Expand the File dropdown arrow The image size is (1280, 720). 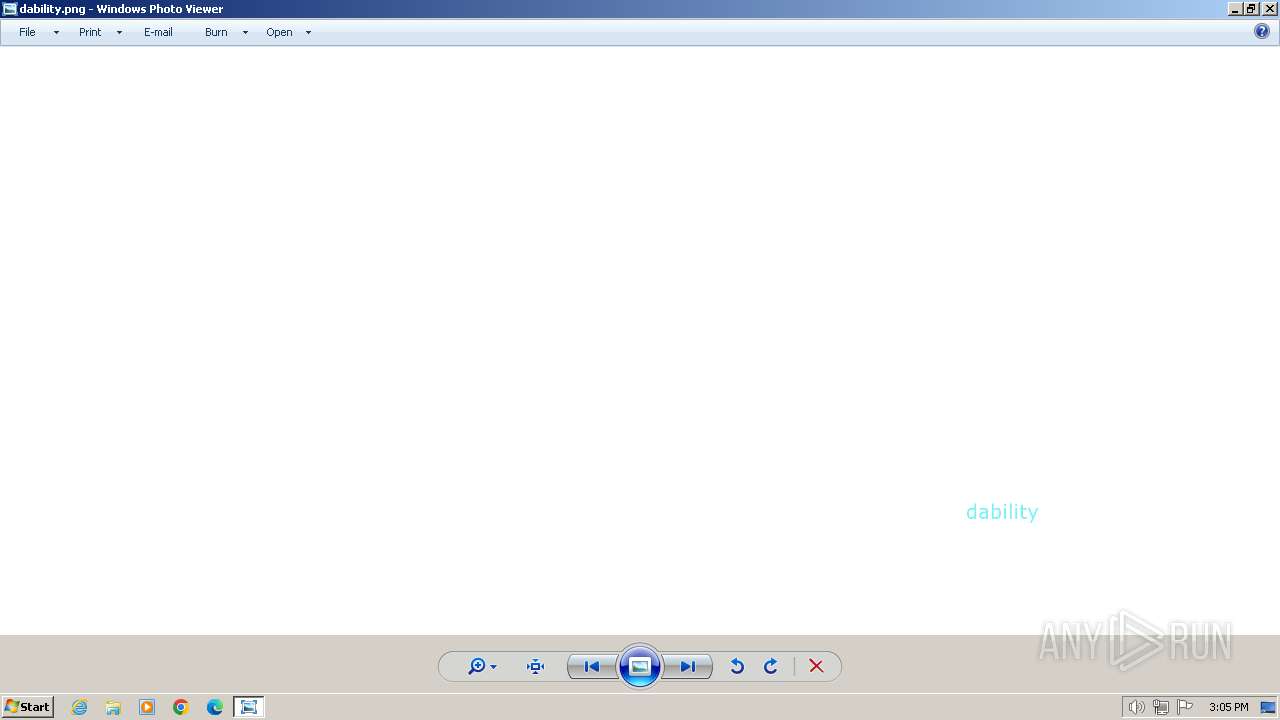[x=56, y=33]
